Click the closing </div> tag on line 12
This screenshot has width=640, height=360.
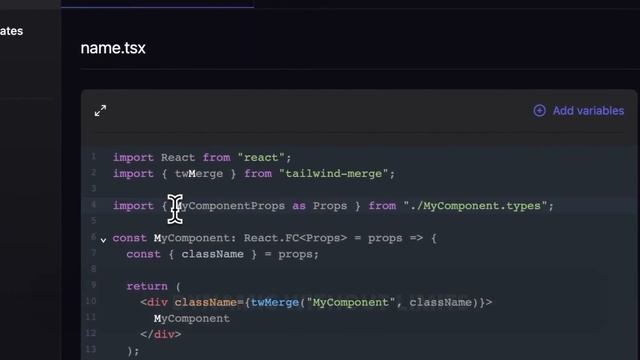click(x=160, y=335)
